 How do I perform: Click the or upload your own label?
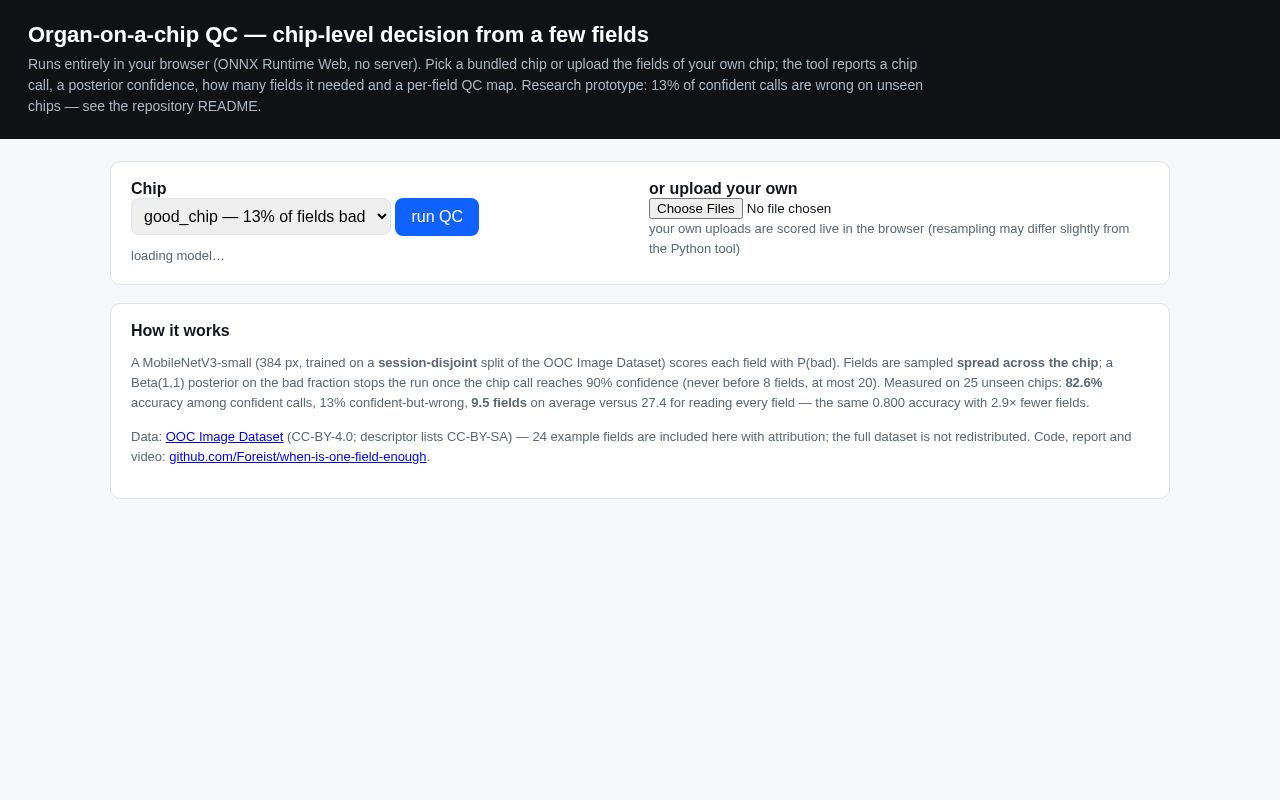click(x=723, y=188)
